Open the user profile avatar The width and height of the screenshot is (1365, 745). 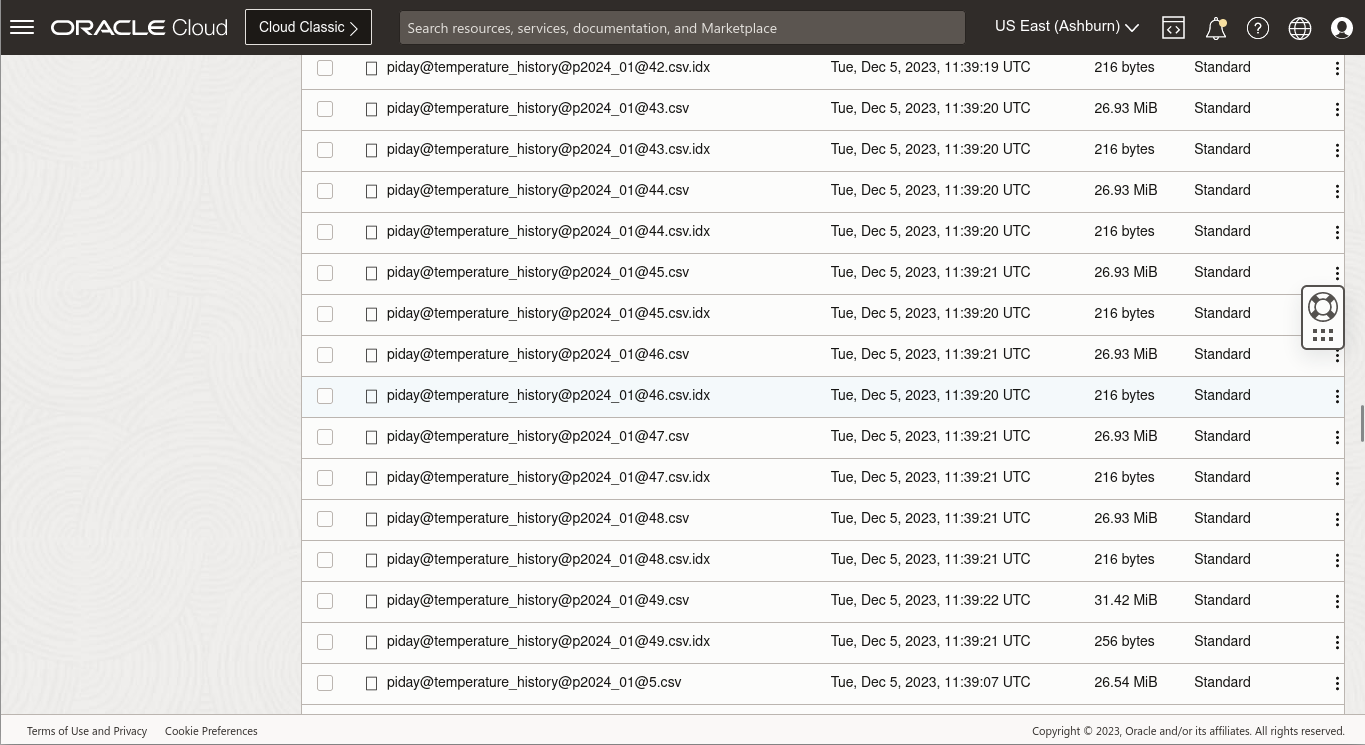[1341, 28]
